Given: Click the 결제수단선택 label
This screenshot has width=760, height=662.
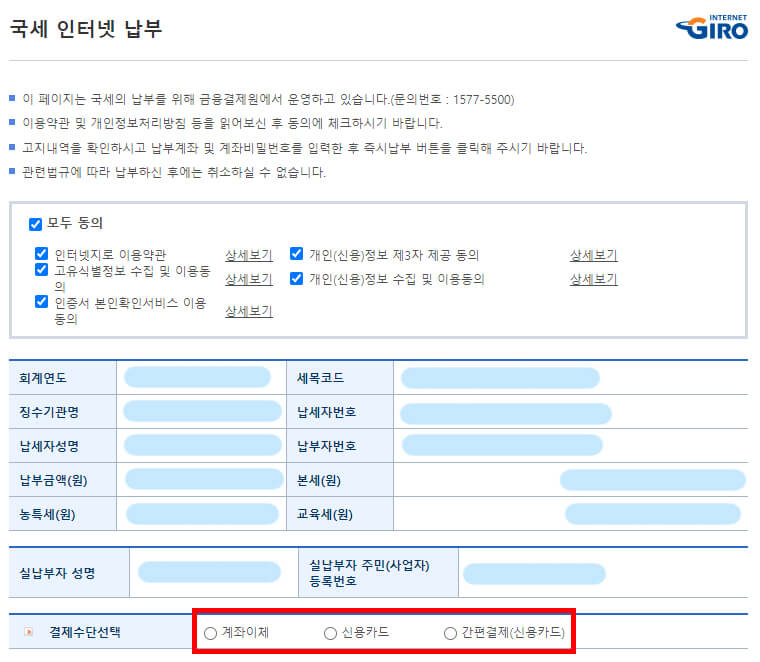Looking at the screenshot, I should 85,632.
